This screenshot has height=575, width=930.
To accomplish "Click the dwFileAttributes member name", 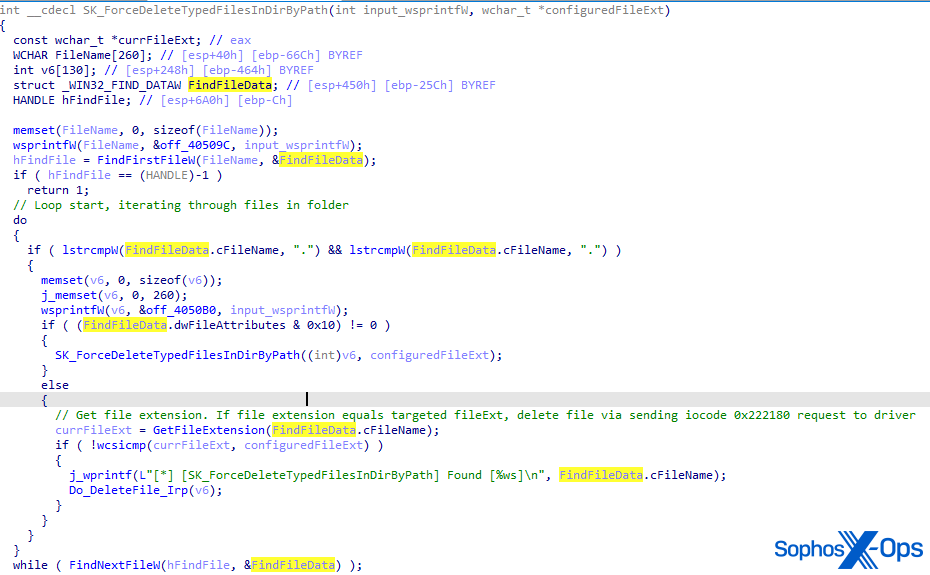I will (x=230, y=325).
